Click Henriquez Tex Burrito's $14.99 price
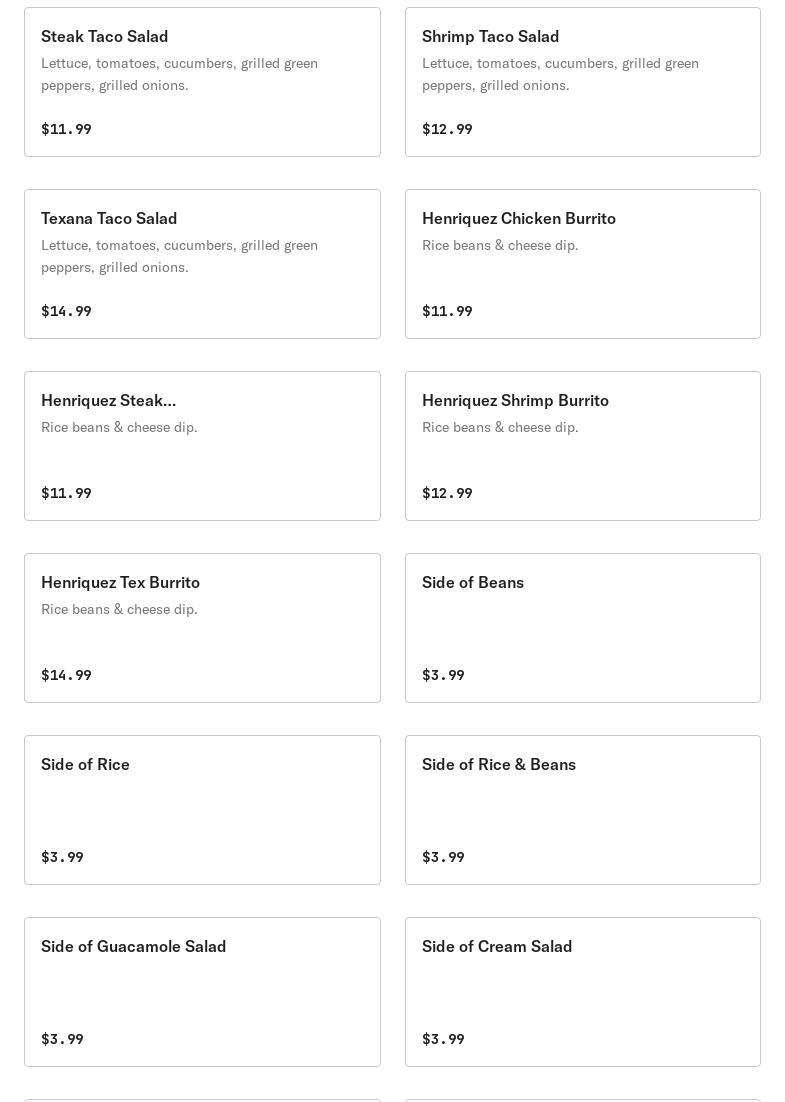The width and height of the screenshot is (785, 1102). [x=66, y=675]
